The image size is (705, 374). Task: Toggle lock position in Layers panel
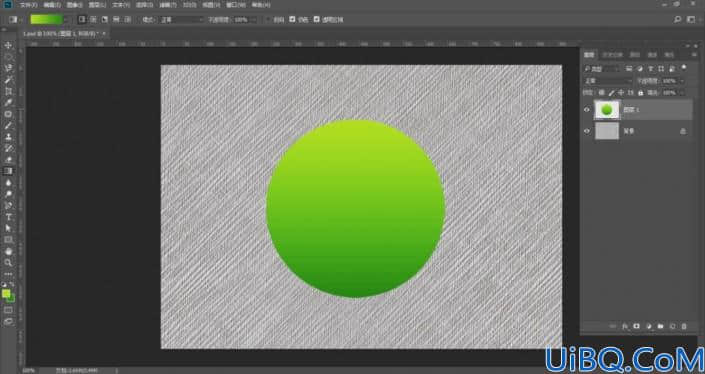(621, 93)
